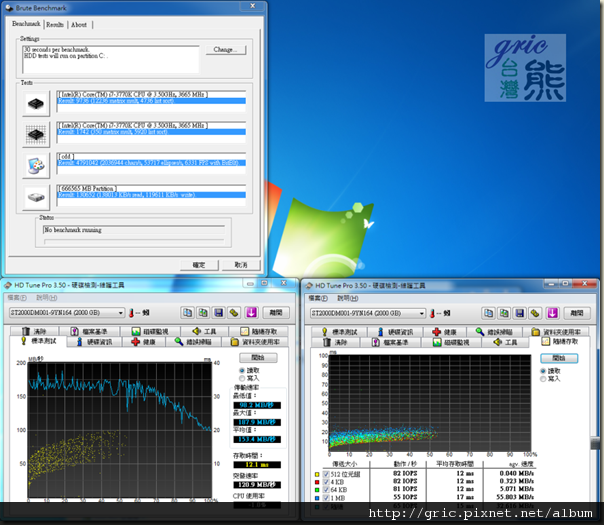Viewport: 604px width, 525px height.
Task: Click Change... button in Brute Benchmark settings
Action: [x=225, y=50]
